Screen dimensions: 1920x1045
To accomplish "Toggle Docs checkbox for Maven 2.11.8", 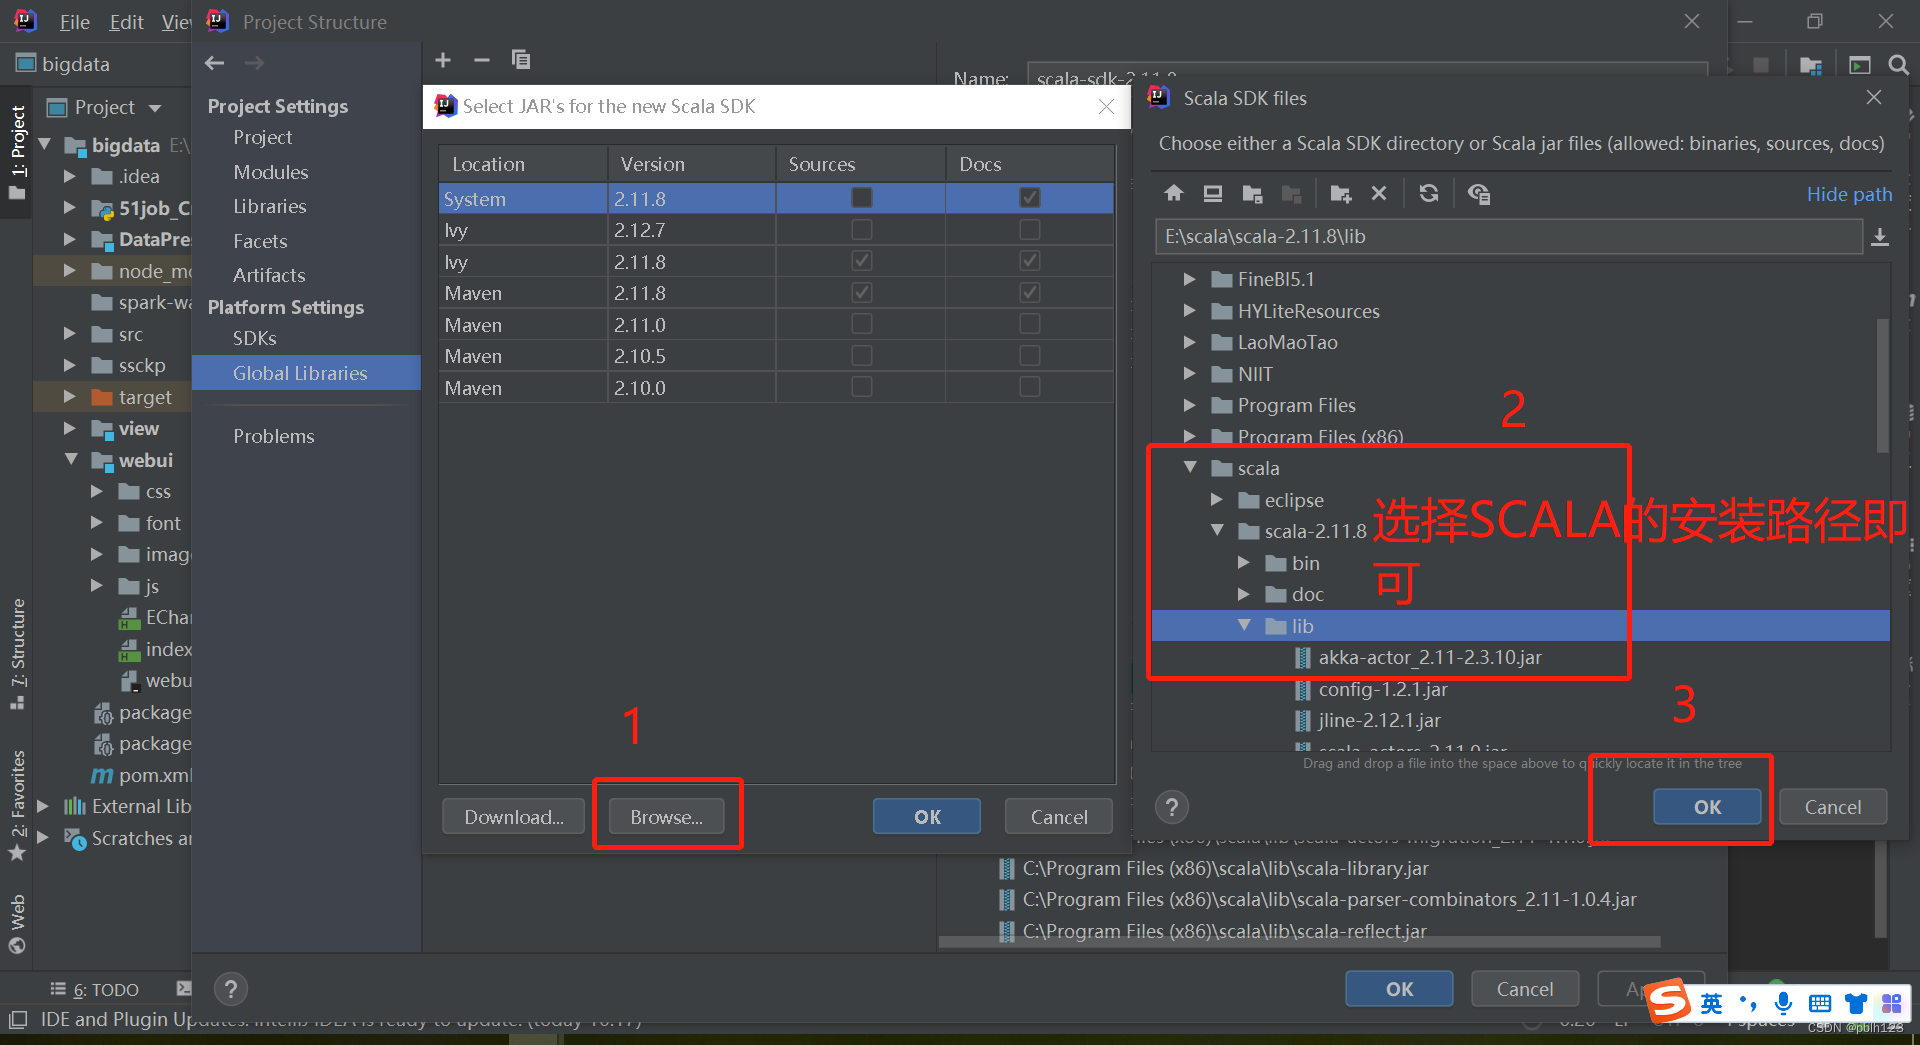I will (x=1029, y=293).
